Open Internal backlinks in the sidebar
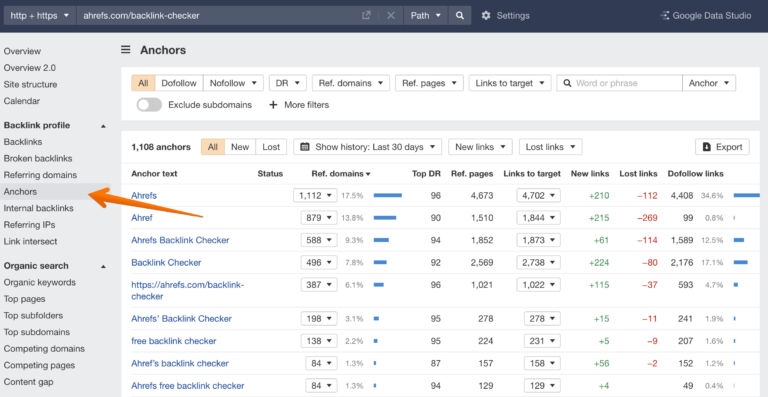The width and height of the screenshot is (768, 397). [38, 208]
